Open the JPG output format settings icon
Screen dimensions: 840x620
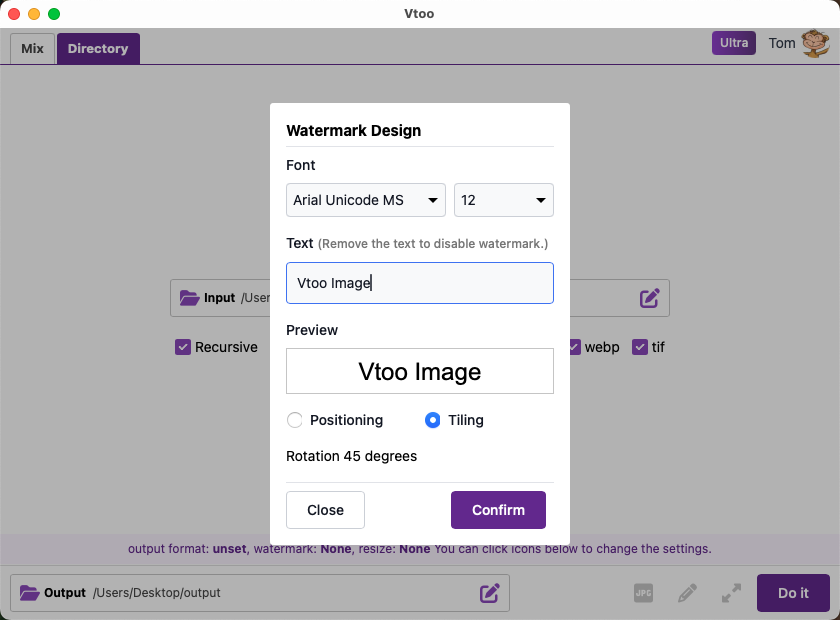click(x=643, y=593)
